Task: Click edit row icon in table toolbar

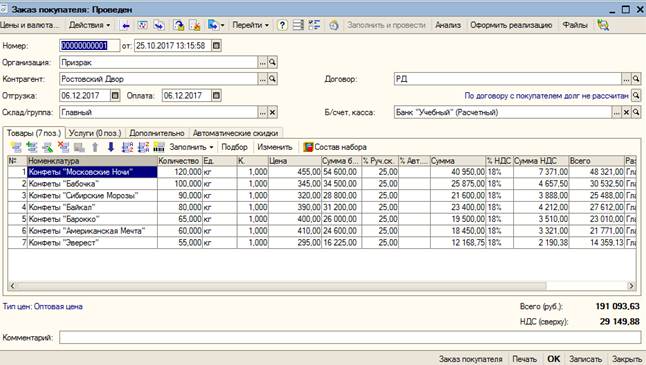Action: tap(48, 147)
